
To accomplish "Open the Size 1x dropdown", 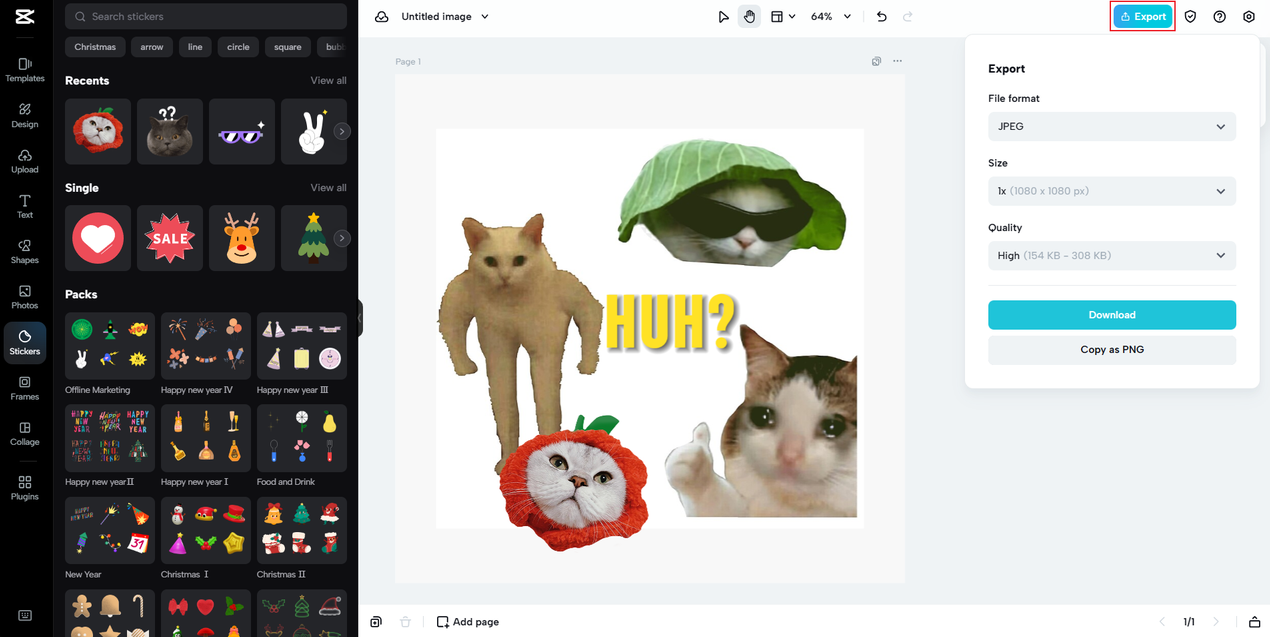I will click(x=1112, y=191).
